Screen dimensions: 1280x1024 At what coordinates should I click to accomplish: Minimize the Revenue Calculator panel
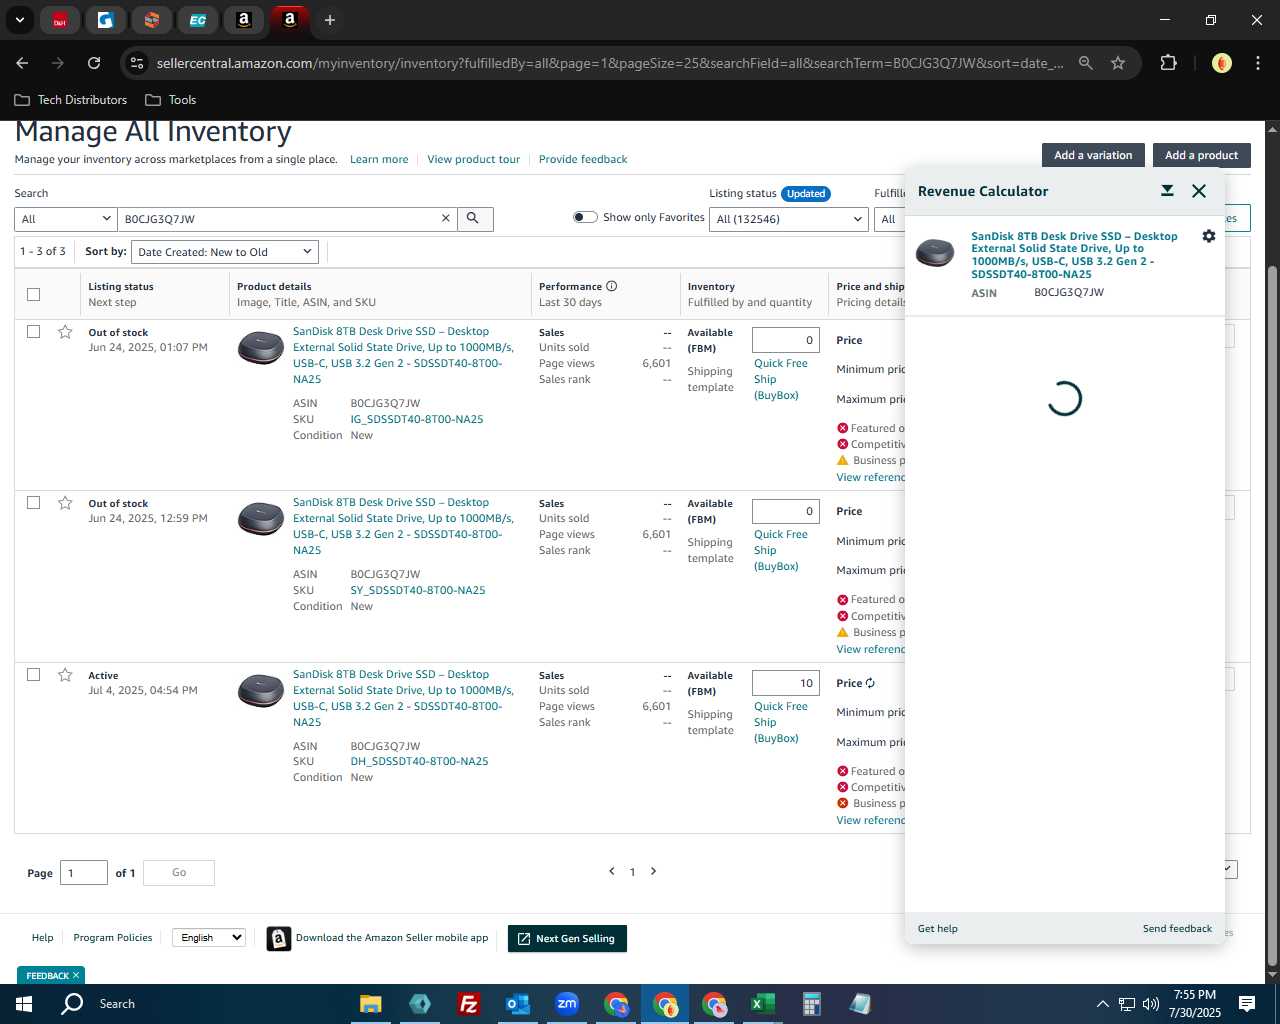coord(1167,191)
